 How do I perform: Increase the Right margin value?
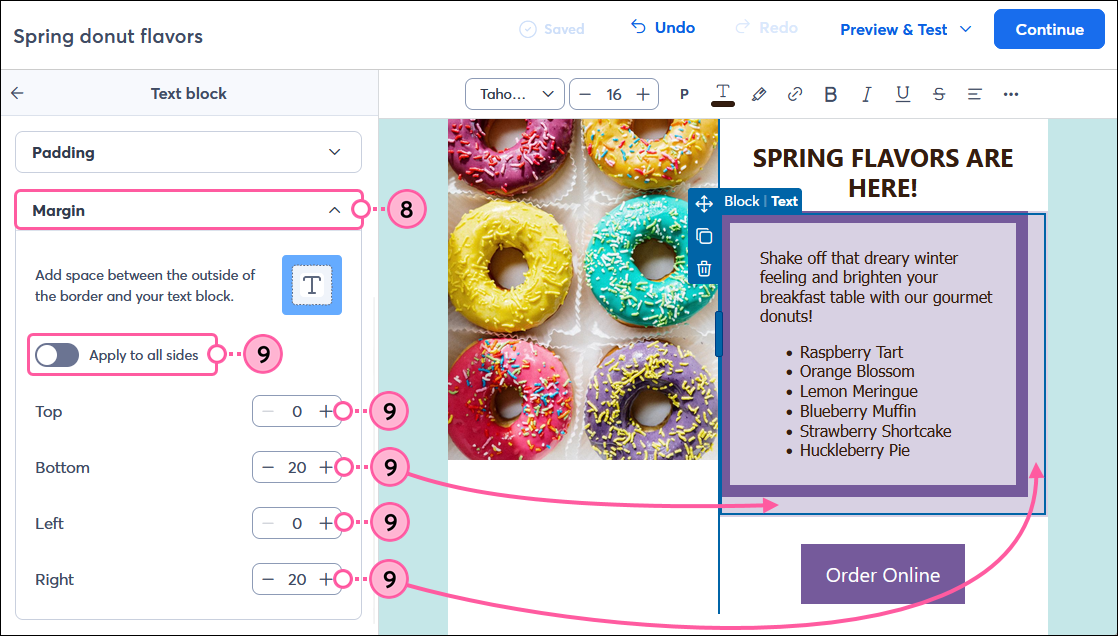pyautogui.click(x=325, y=580)
